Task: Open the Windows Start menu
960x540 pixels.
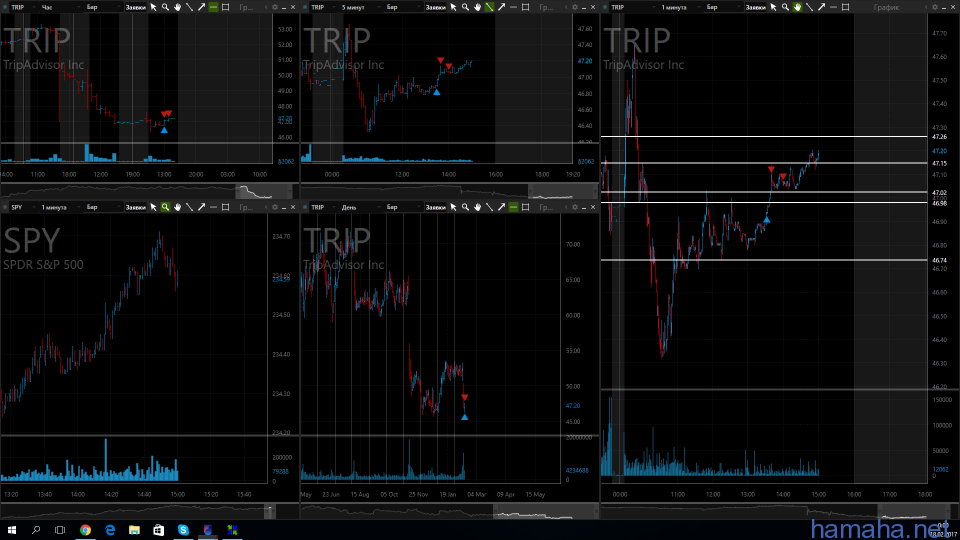Action: (x=12, y=530)
